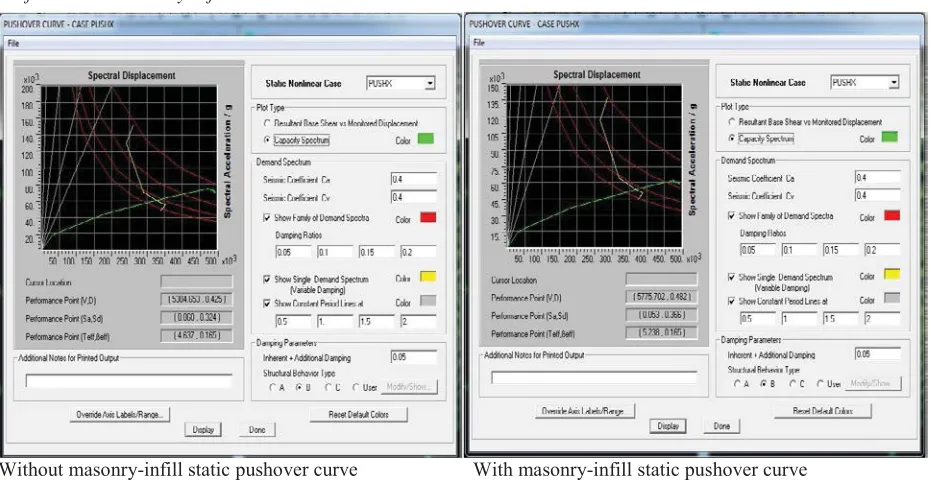Toggle Show Constant Period Lines, left window
Screen dimensions: 930x484
coord(267,303)
